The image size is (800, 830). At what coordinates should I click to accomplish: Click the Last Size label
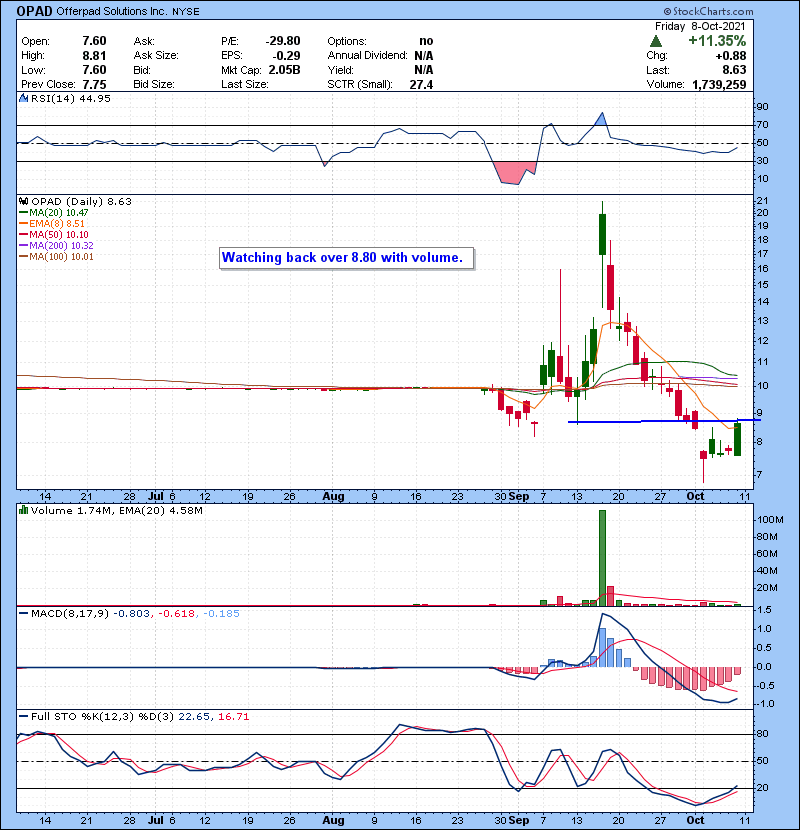(x=245, y=84)
